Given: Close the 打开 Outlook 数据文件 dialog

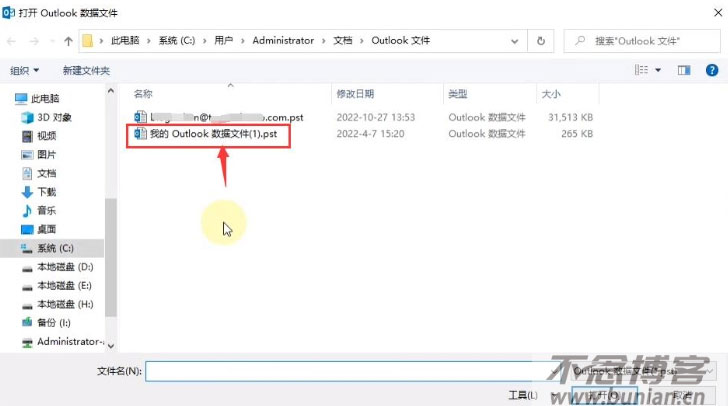Looking at the screenshot, I should (718, 13).
